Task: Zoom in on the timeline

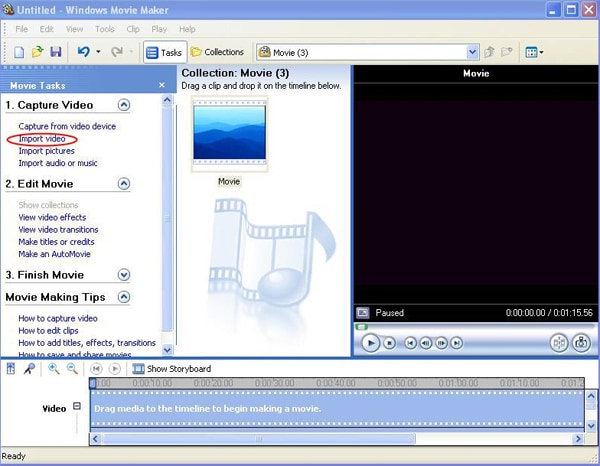Action: [x=53, y=369]
